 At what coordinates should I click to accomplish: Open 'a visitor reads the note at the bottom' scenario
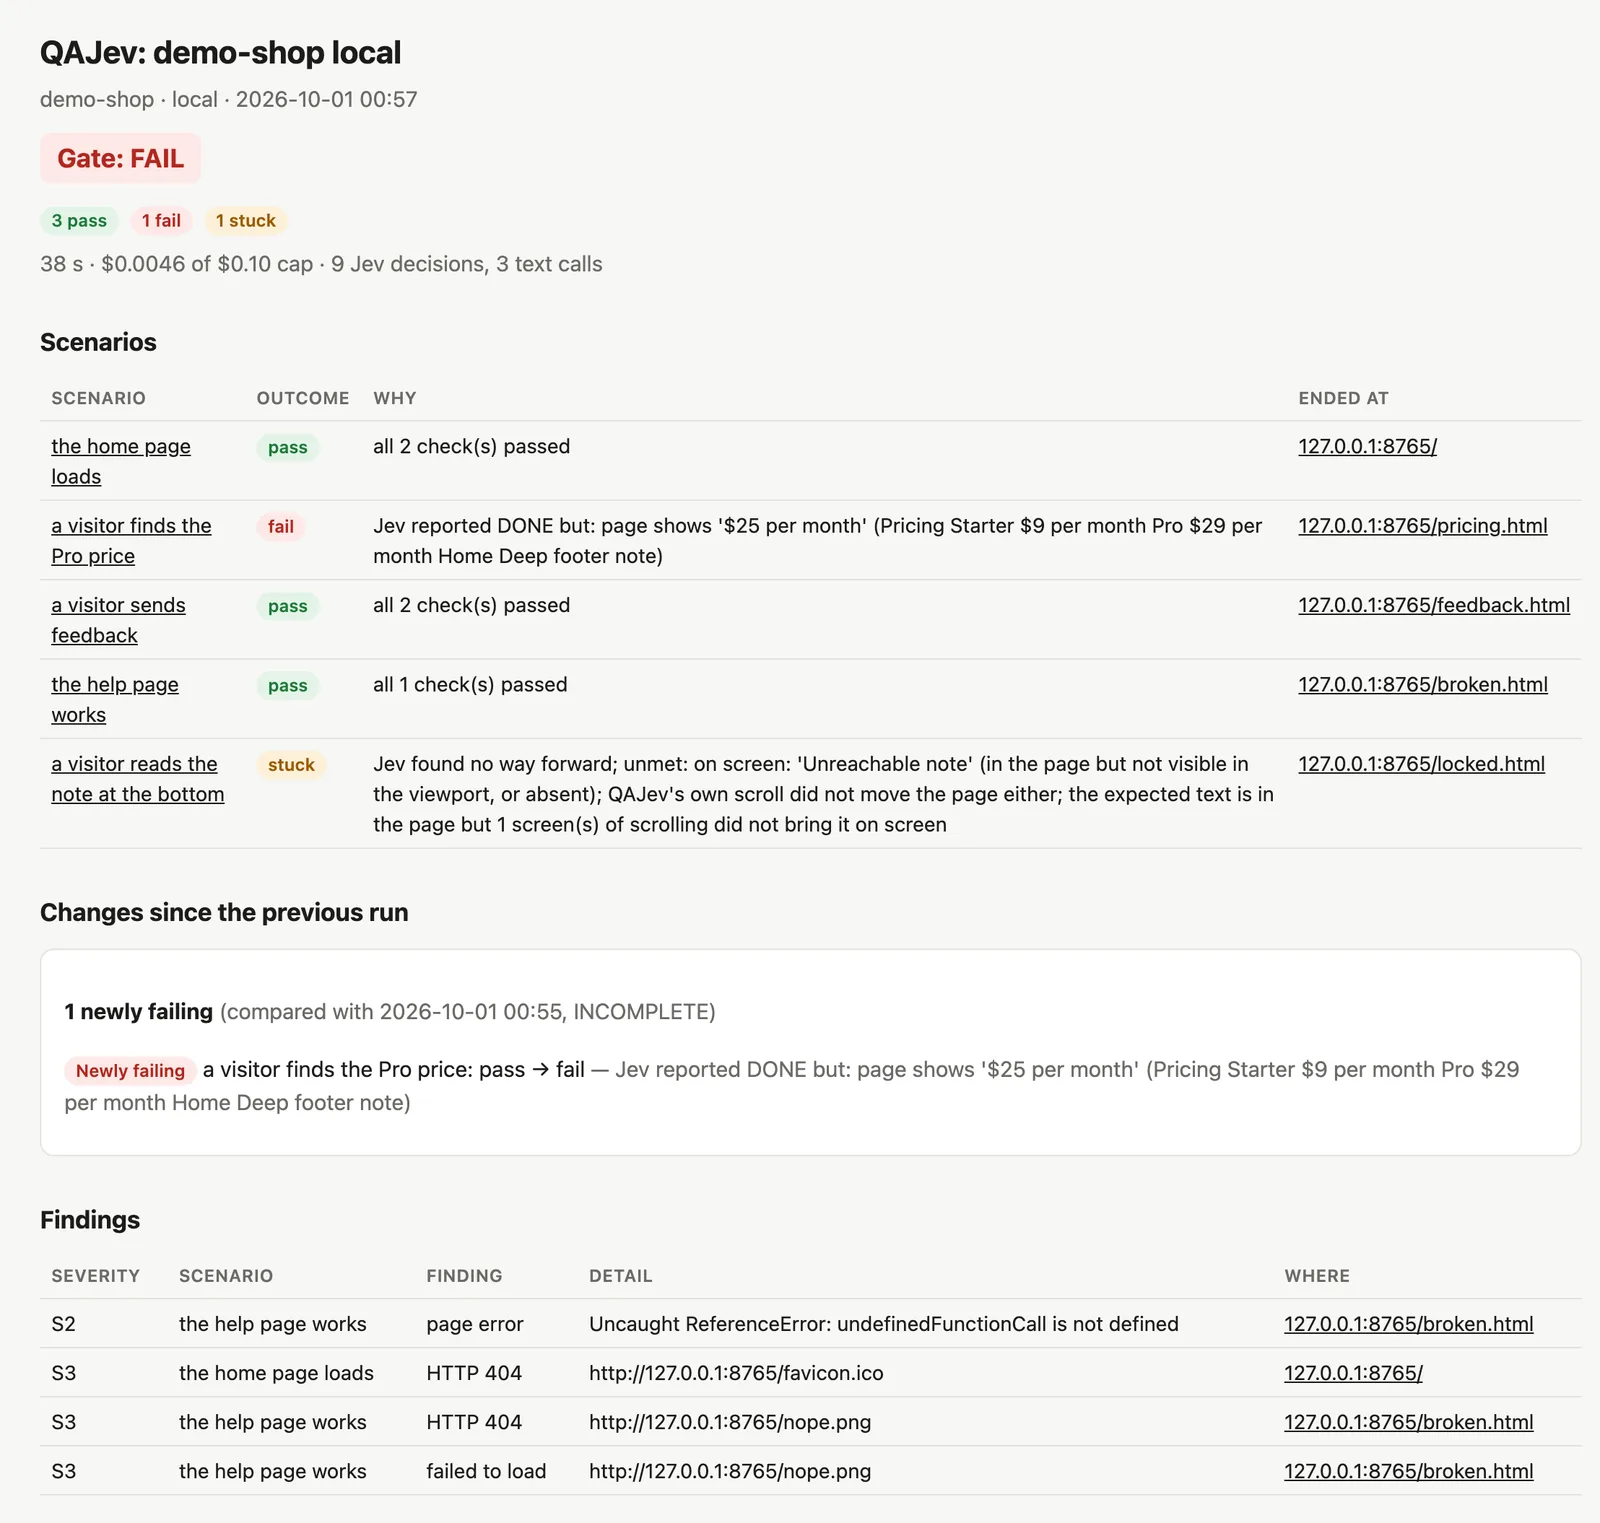point(138,779)
